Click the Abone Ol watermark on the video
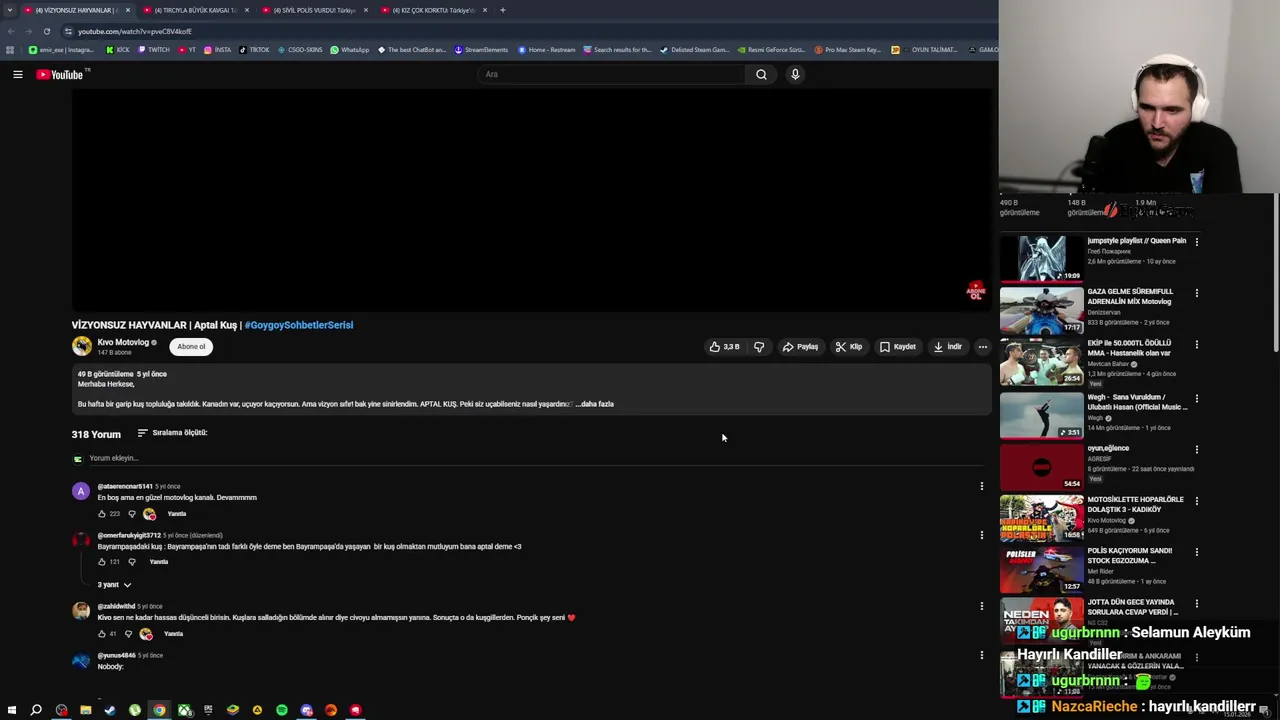The width and height of the screenshot is (1280, 720). pyautogui.click(x=976, y=291)
